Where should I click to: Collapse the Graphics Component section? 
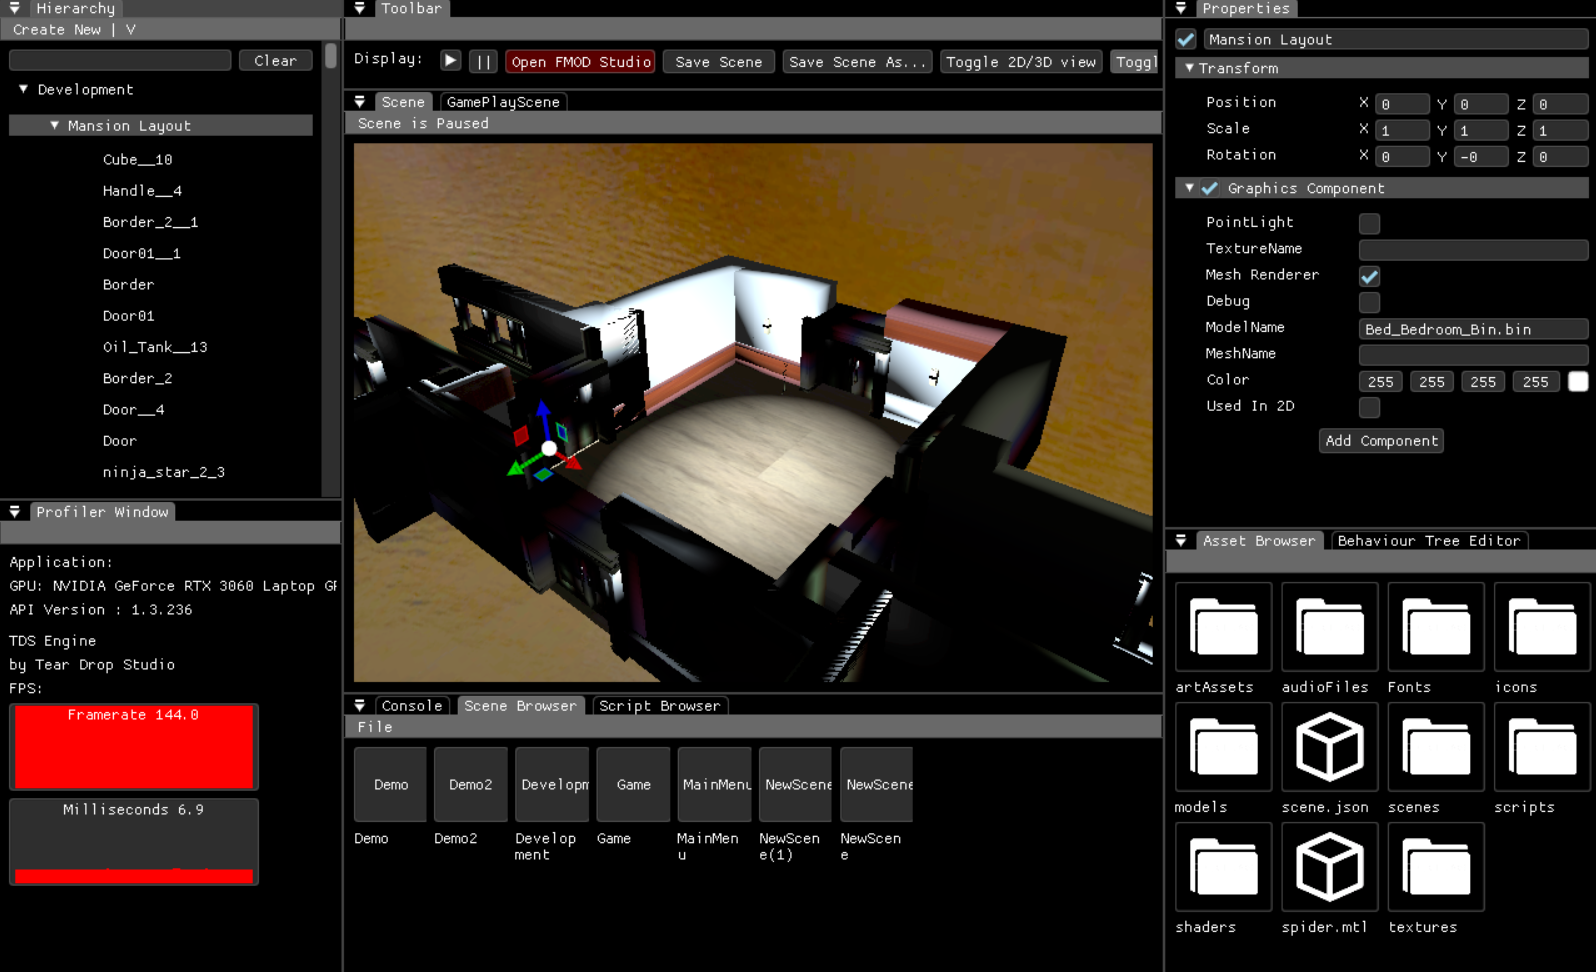tap(1189, 188)
